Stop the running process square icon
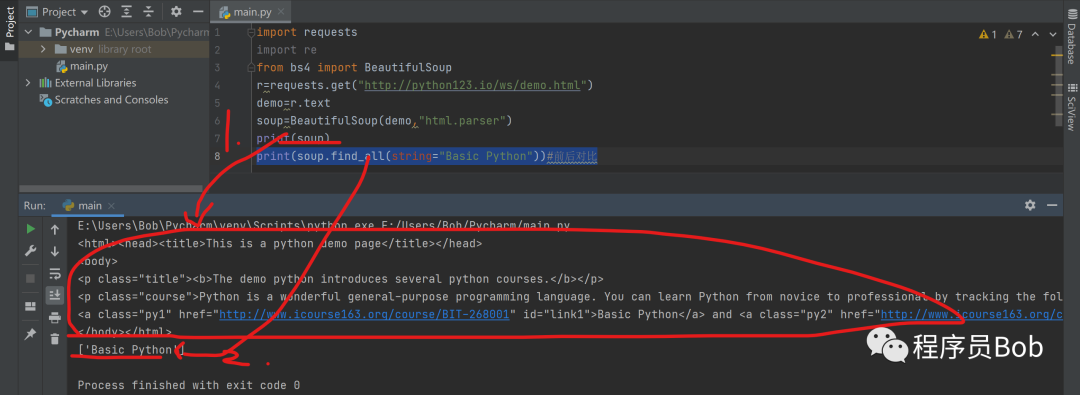This screenshot has height=395, width=1080. [x=30, y=278]
